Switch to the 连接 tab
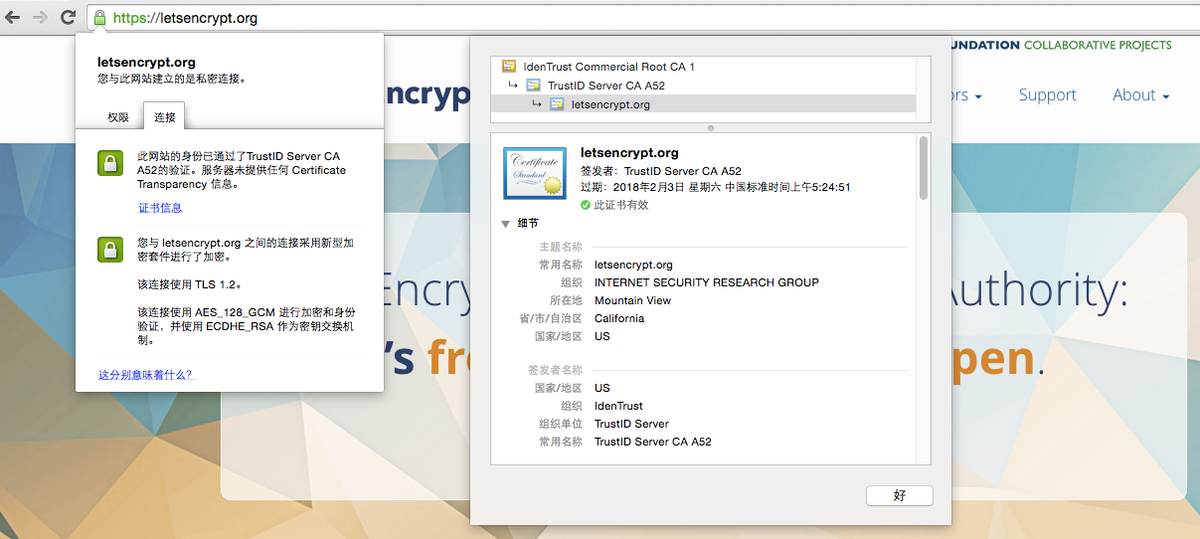1200x539 pixels. [x=164, y=117]
